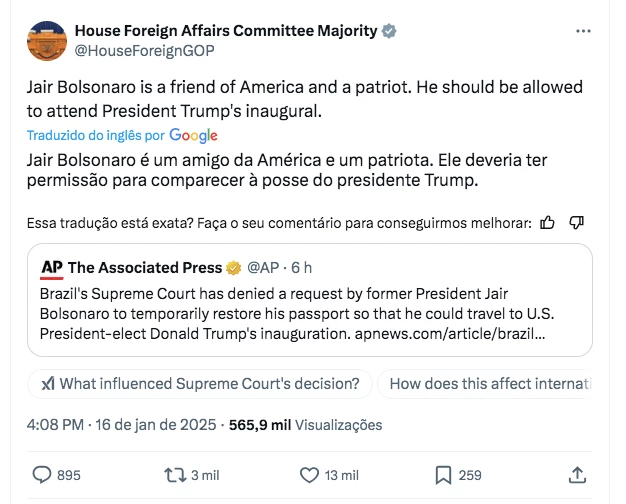Open the quoted Associated Press post card
This screenshot has width=626, height=504.
tap(310, 300)
